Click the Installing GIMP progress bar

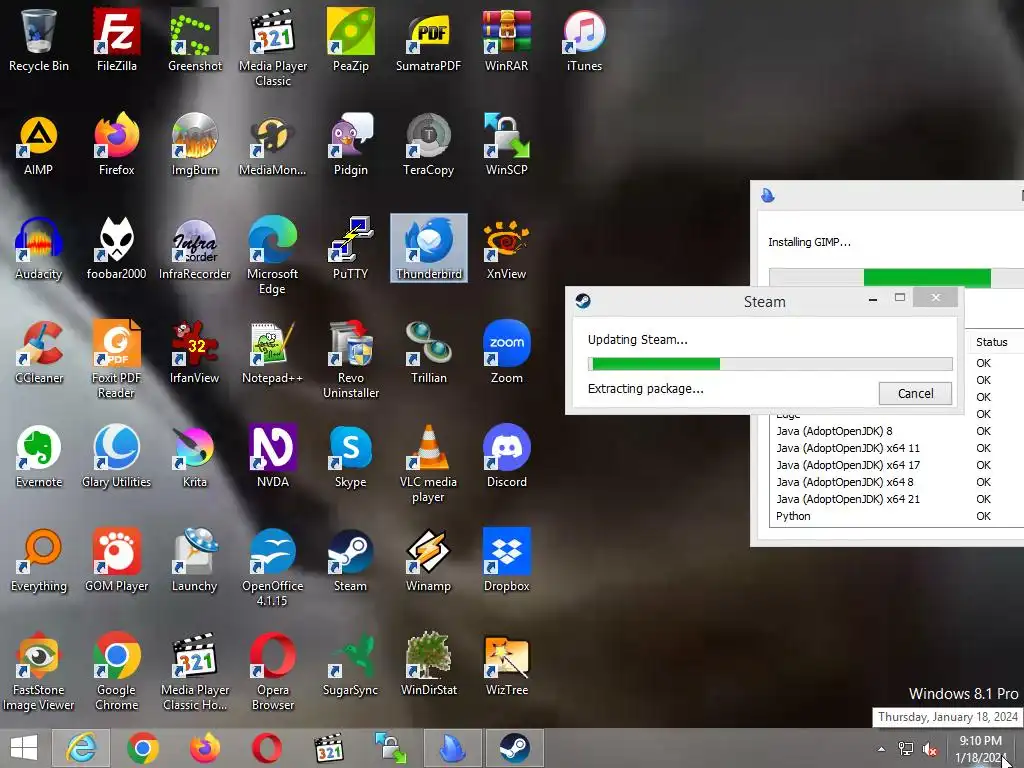(896, 278)
